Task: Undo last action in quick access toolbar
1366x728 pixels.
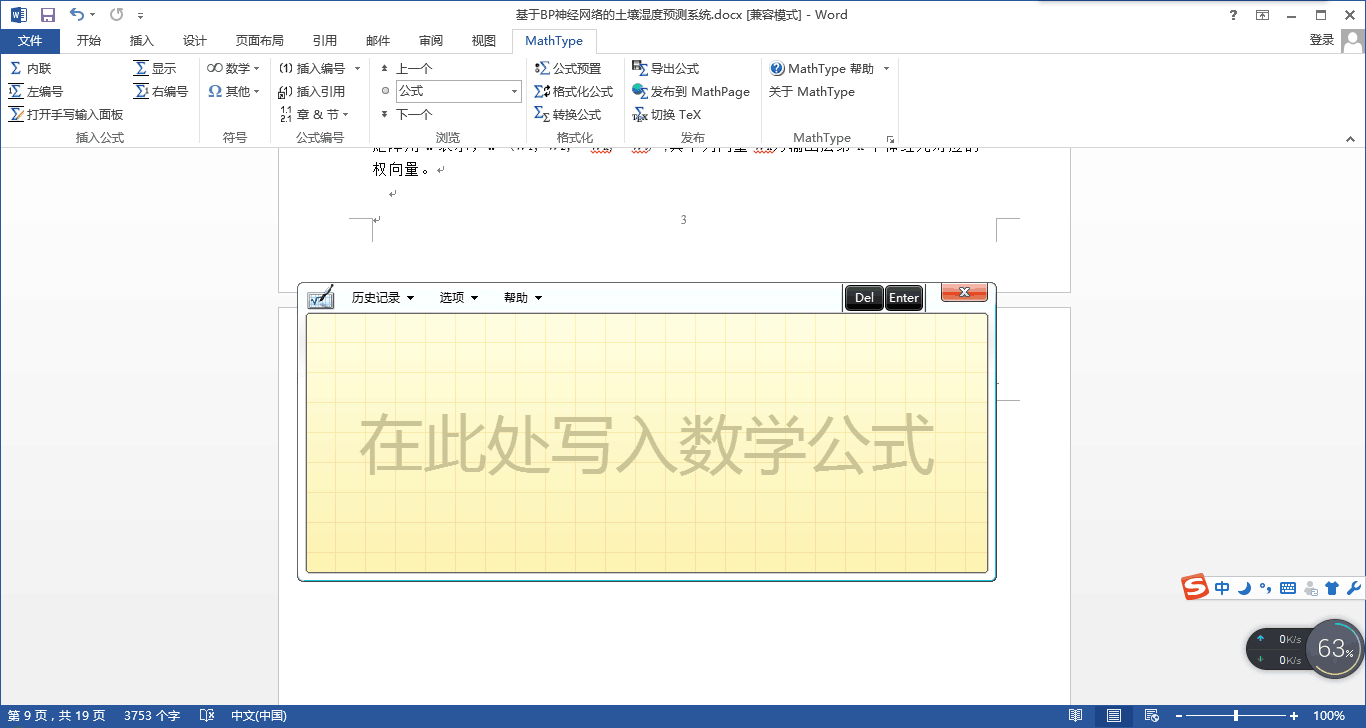Action: (x=77, y=15)
